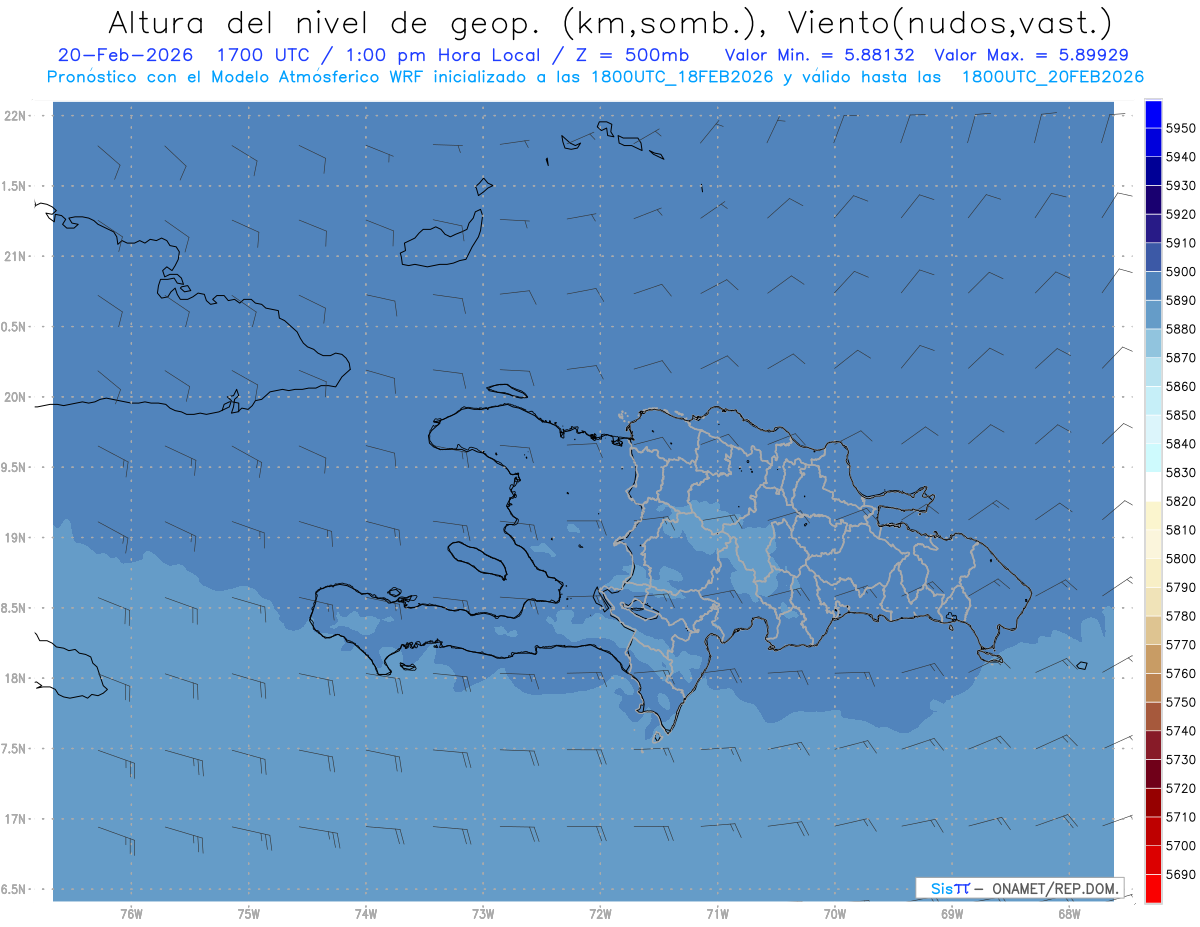The width and height of the screenshot is (1200, 927).
Task: Click the legend value 5900
Action: point(1180,272)
